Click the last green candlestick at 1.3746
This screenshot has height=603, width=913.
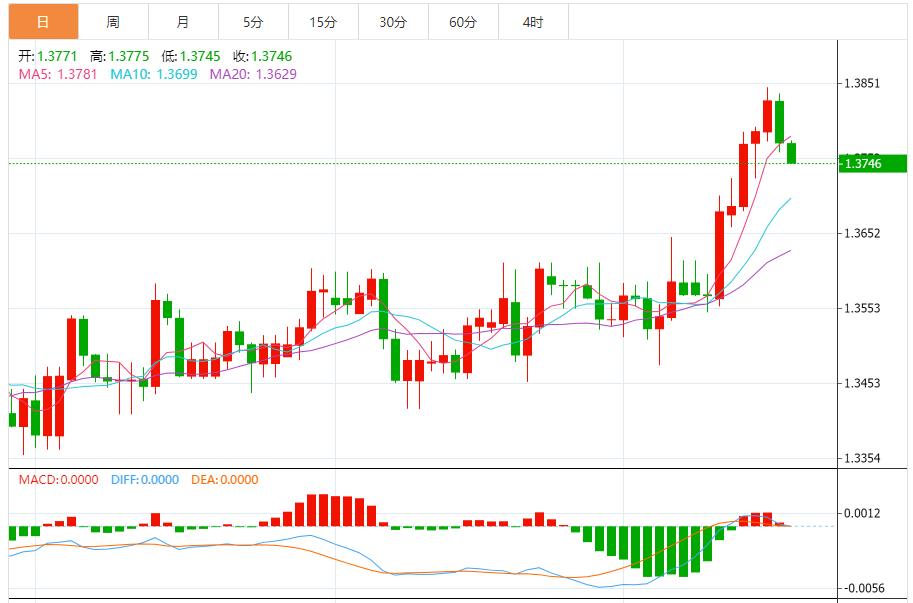pos(791,153)
